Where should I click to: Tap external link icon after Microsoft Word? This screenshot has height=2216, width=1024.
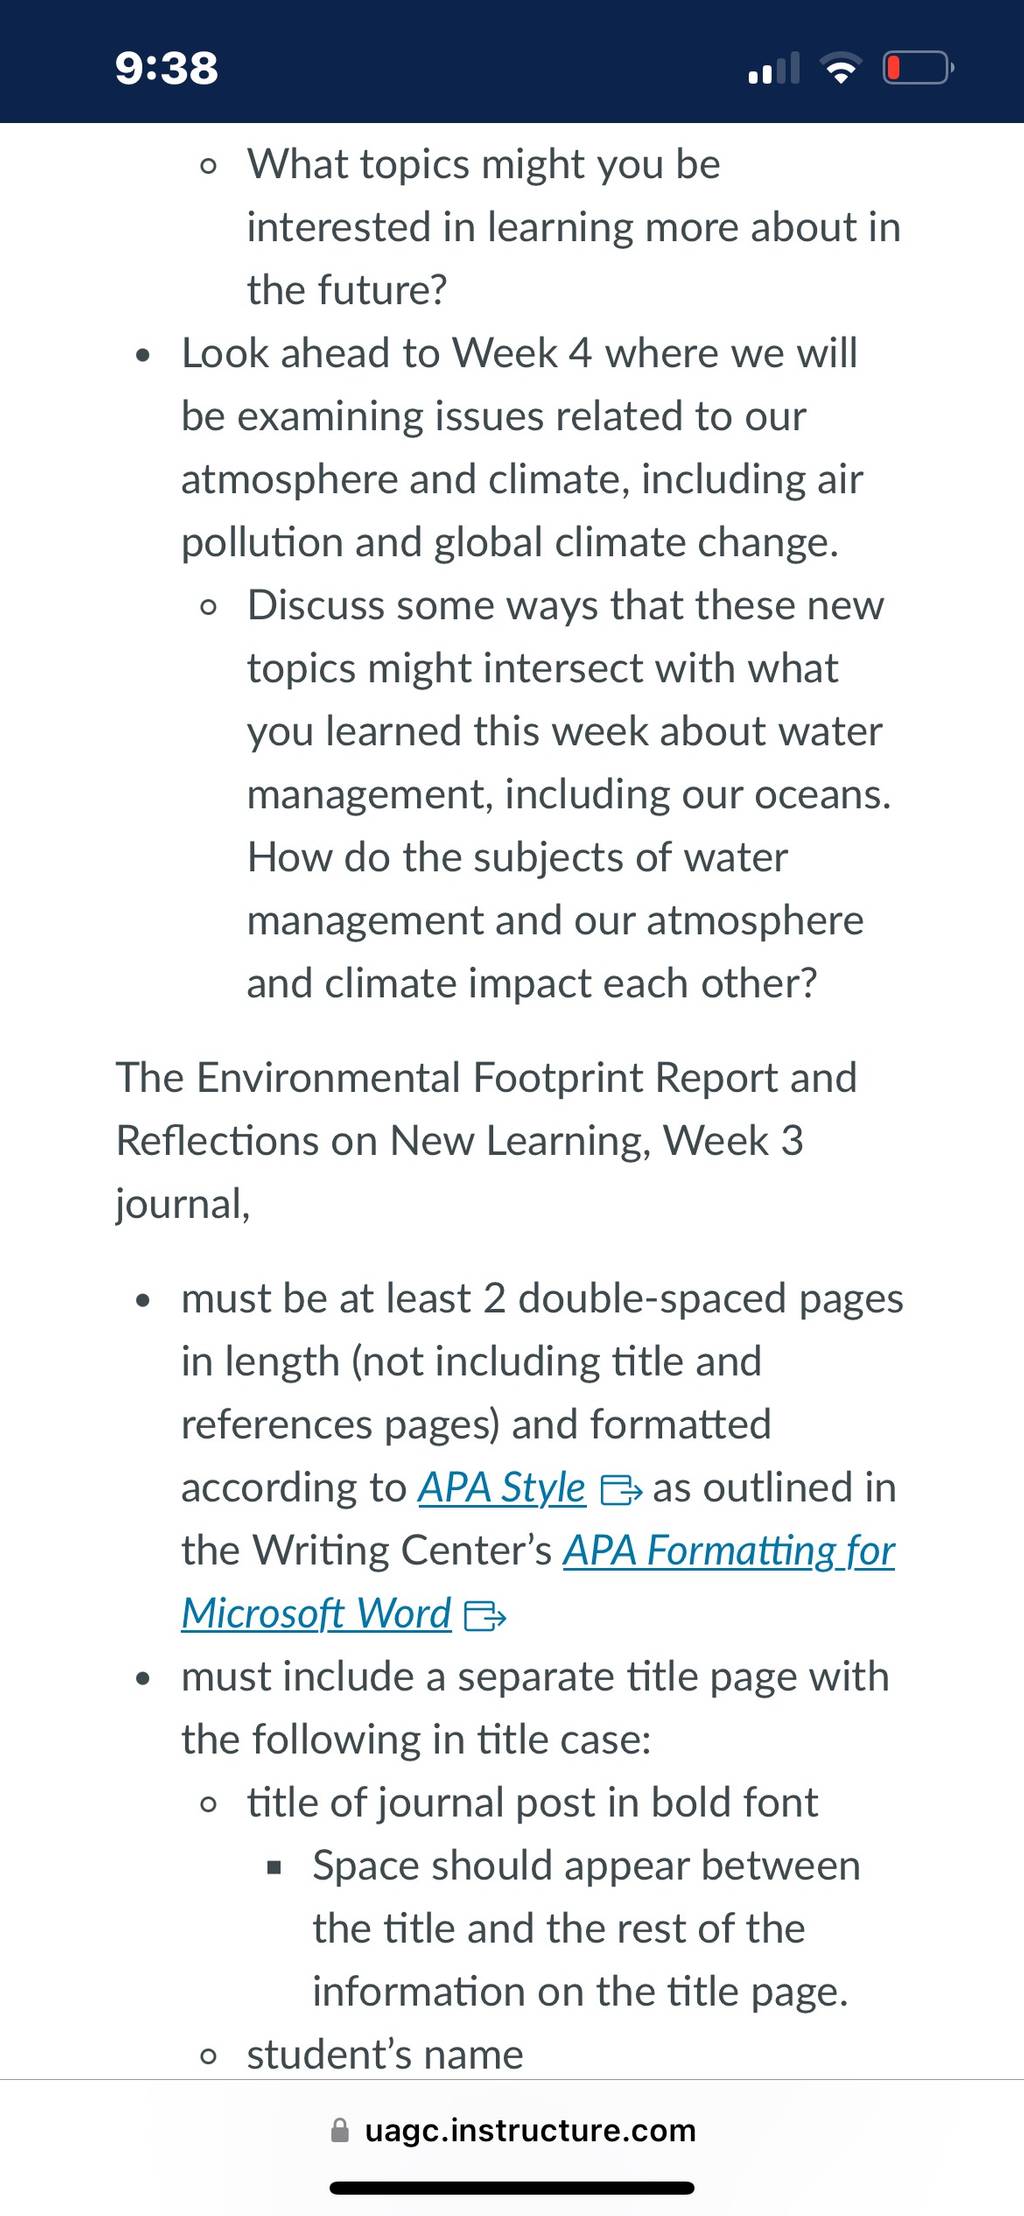(485, 1615)
